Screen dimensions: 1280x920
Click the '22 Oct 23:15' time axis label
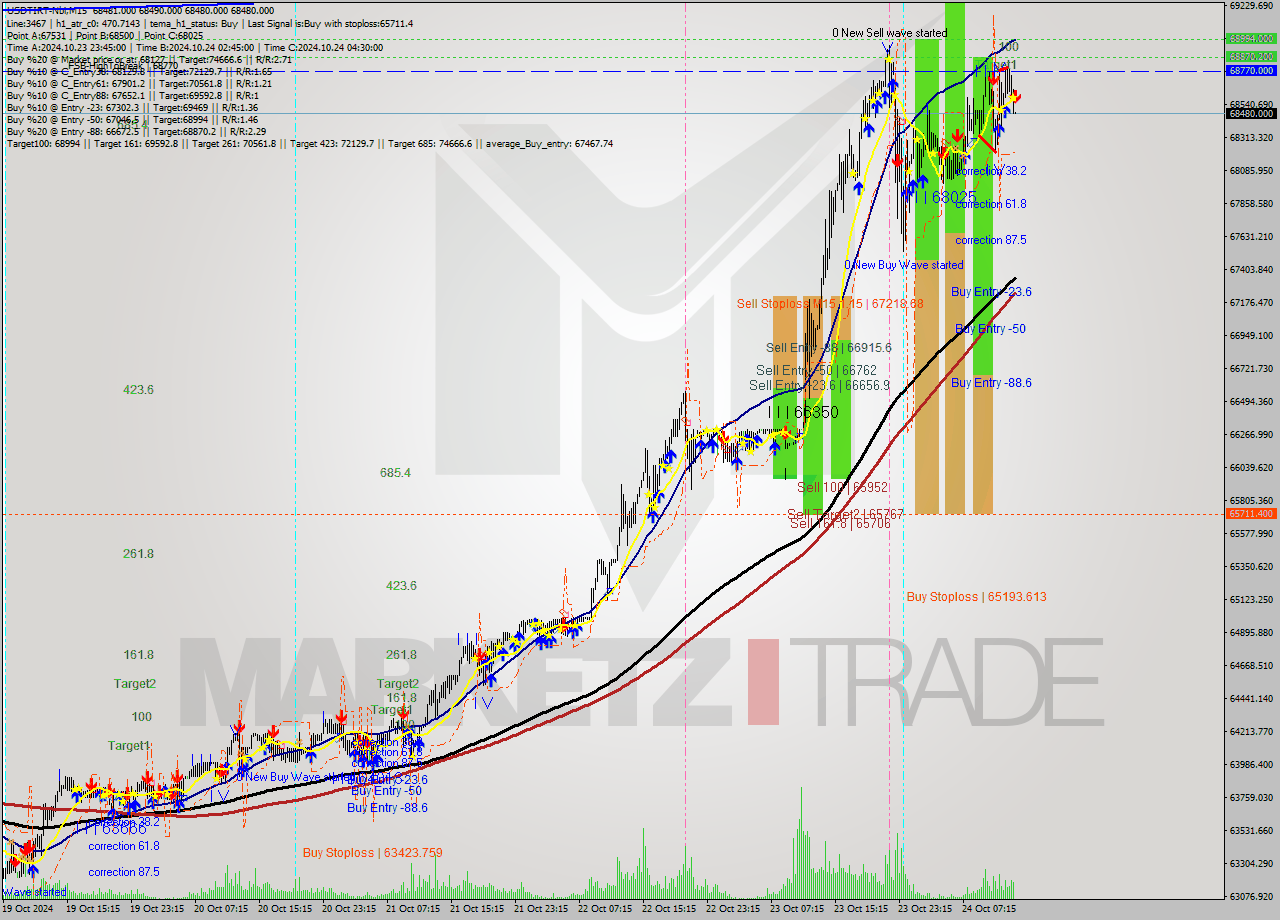[x=733, y=909]
